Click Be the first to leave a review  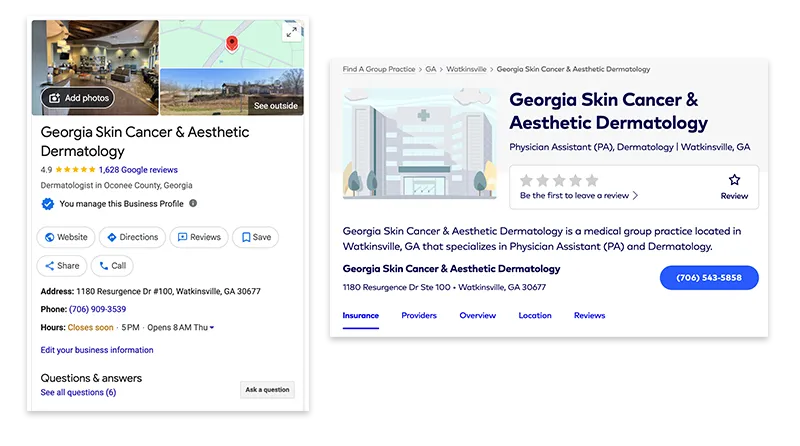pyautogui.click(x=574, y=195)
